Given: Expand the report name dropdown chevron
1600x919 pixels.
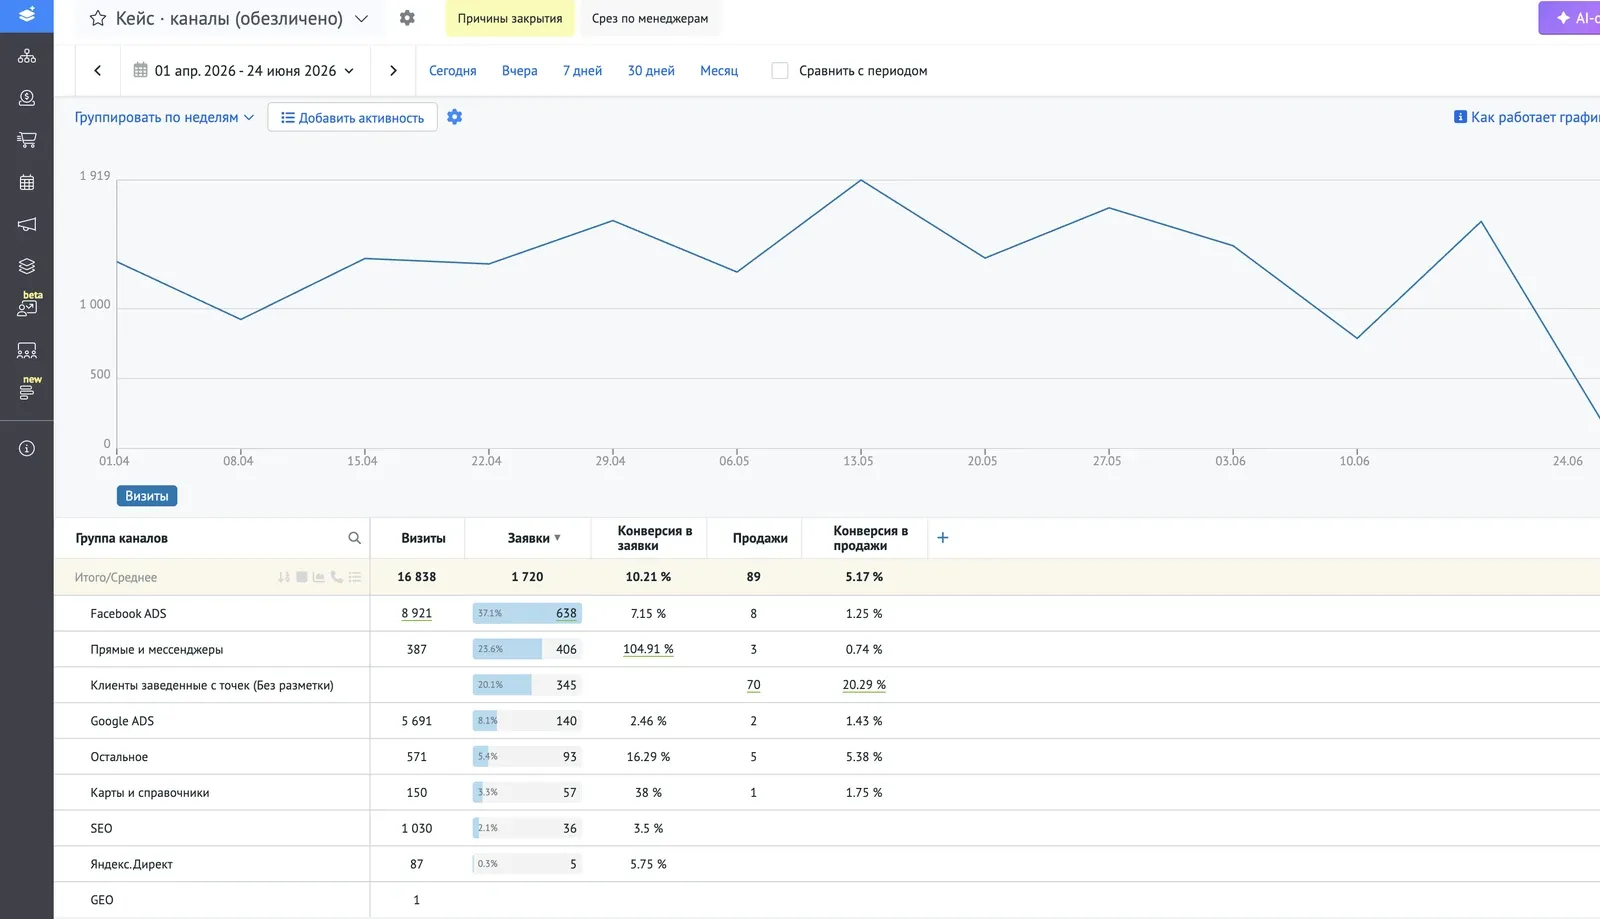Looking at the screenshot, I should [x=362, y=18].
